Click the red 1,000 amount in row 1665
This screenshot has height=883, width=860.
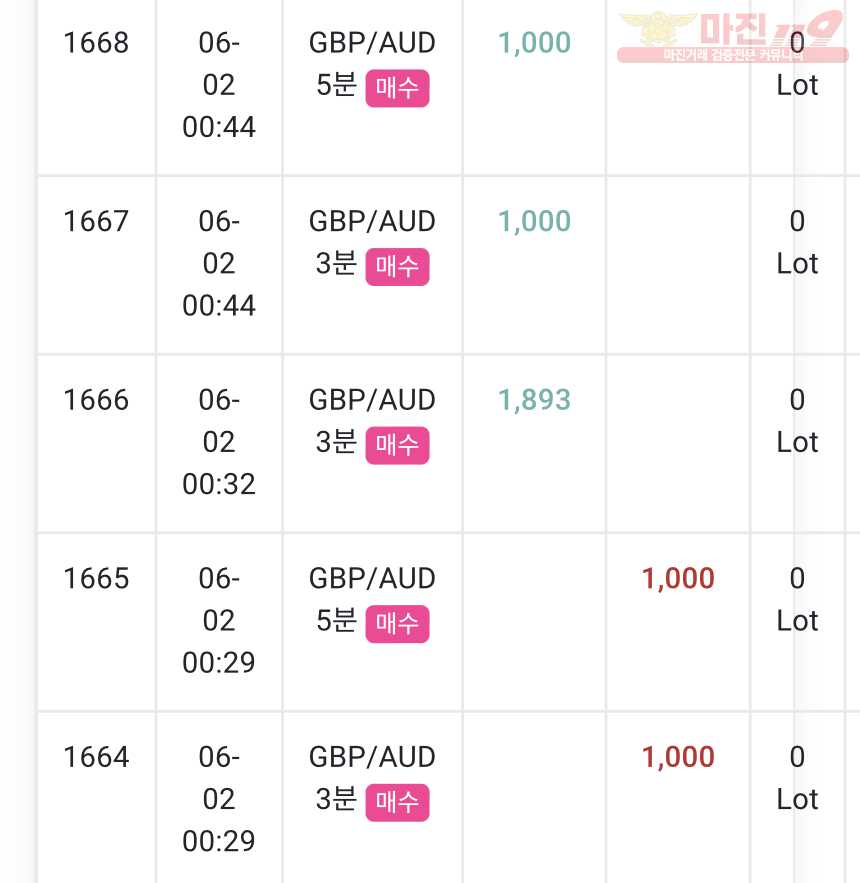click(x=678, y=579)
